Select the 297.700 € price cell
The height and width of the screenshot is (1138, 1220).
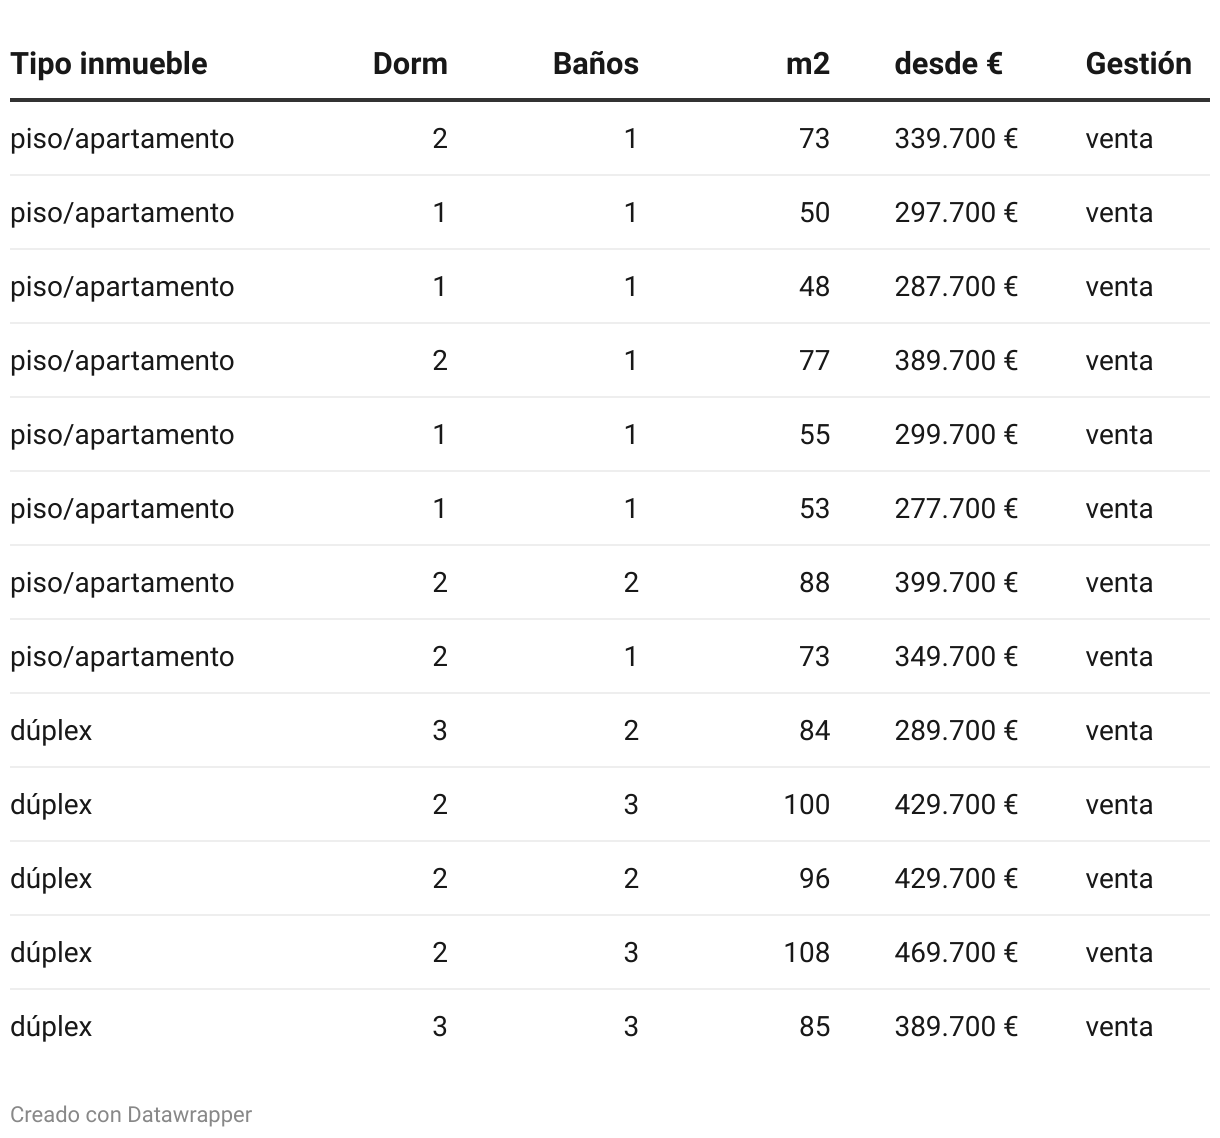[x=956, y=212]
